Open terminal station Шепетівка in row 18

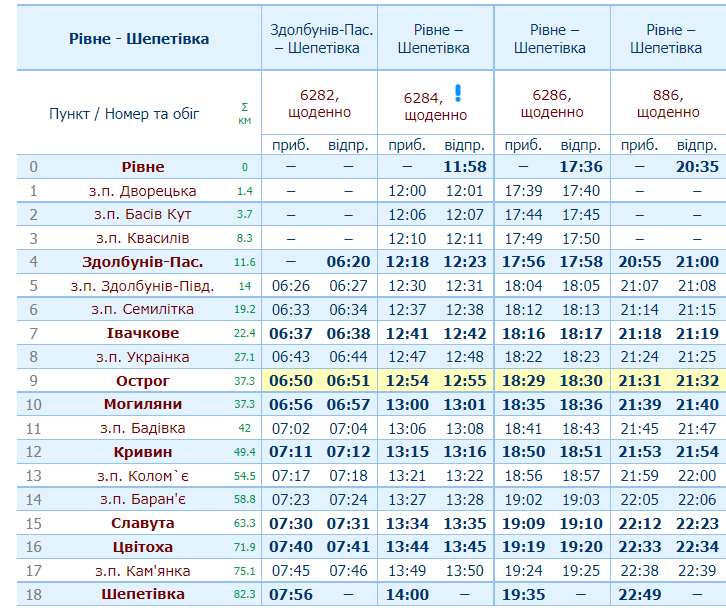[x=143, y=594]
